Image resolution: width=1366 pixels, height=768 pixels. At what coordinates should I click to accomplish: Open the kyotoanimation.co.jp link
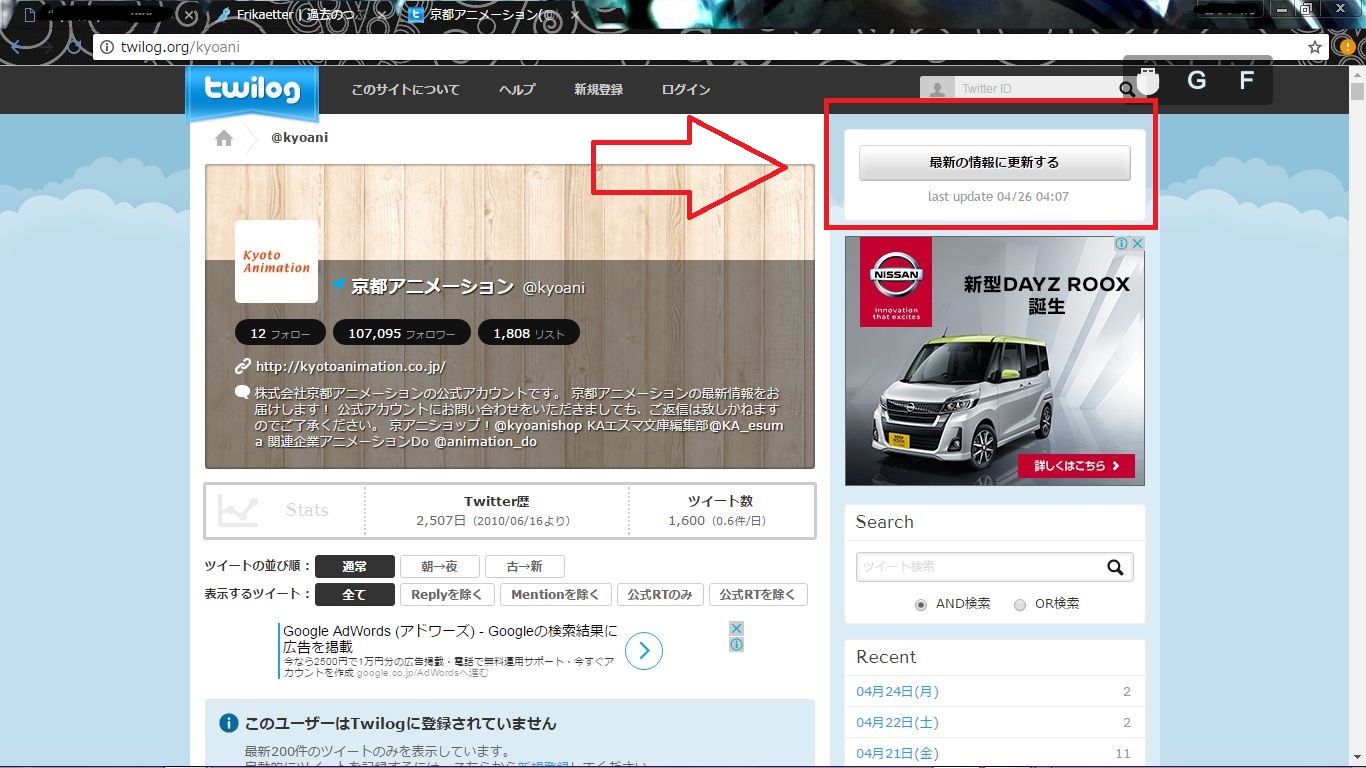pos(350,366)
